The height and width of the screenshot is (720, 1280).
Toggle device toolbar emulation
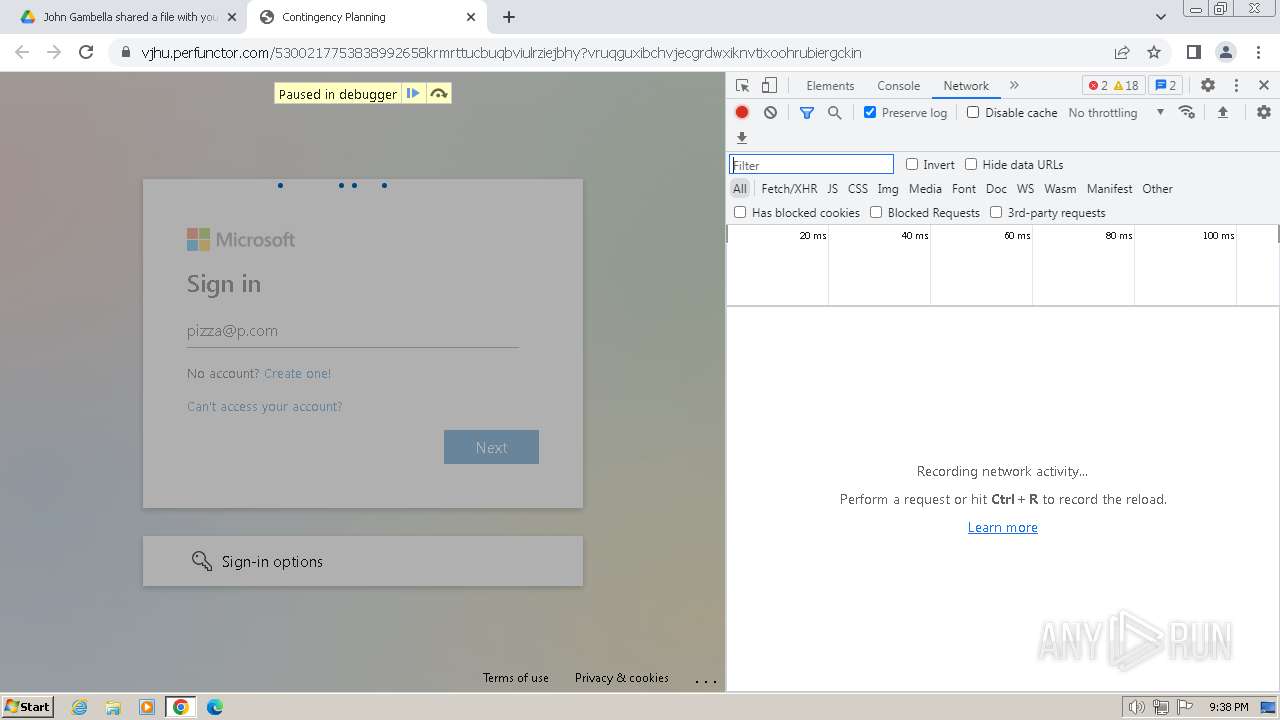769,86
